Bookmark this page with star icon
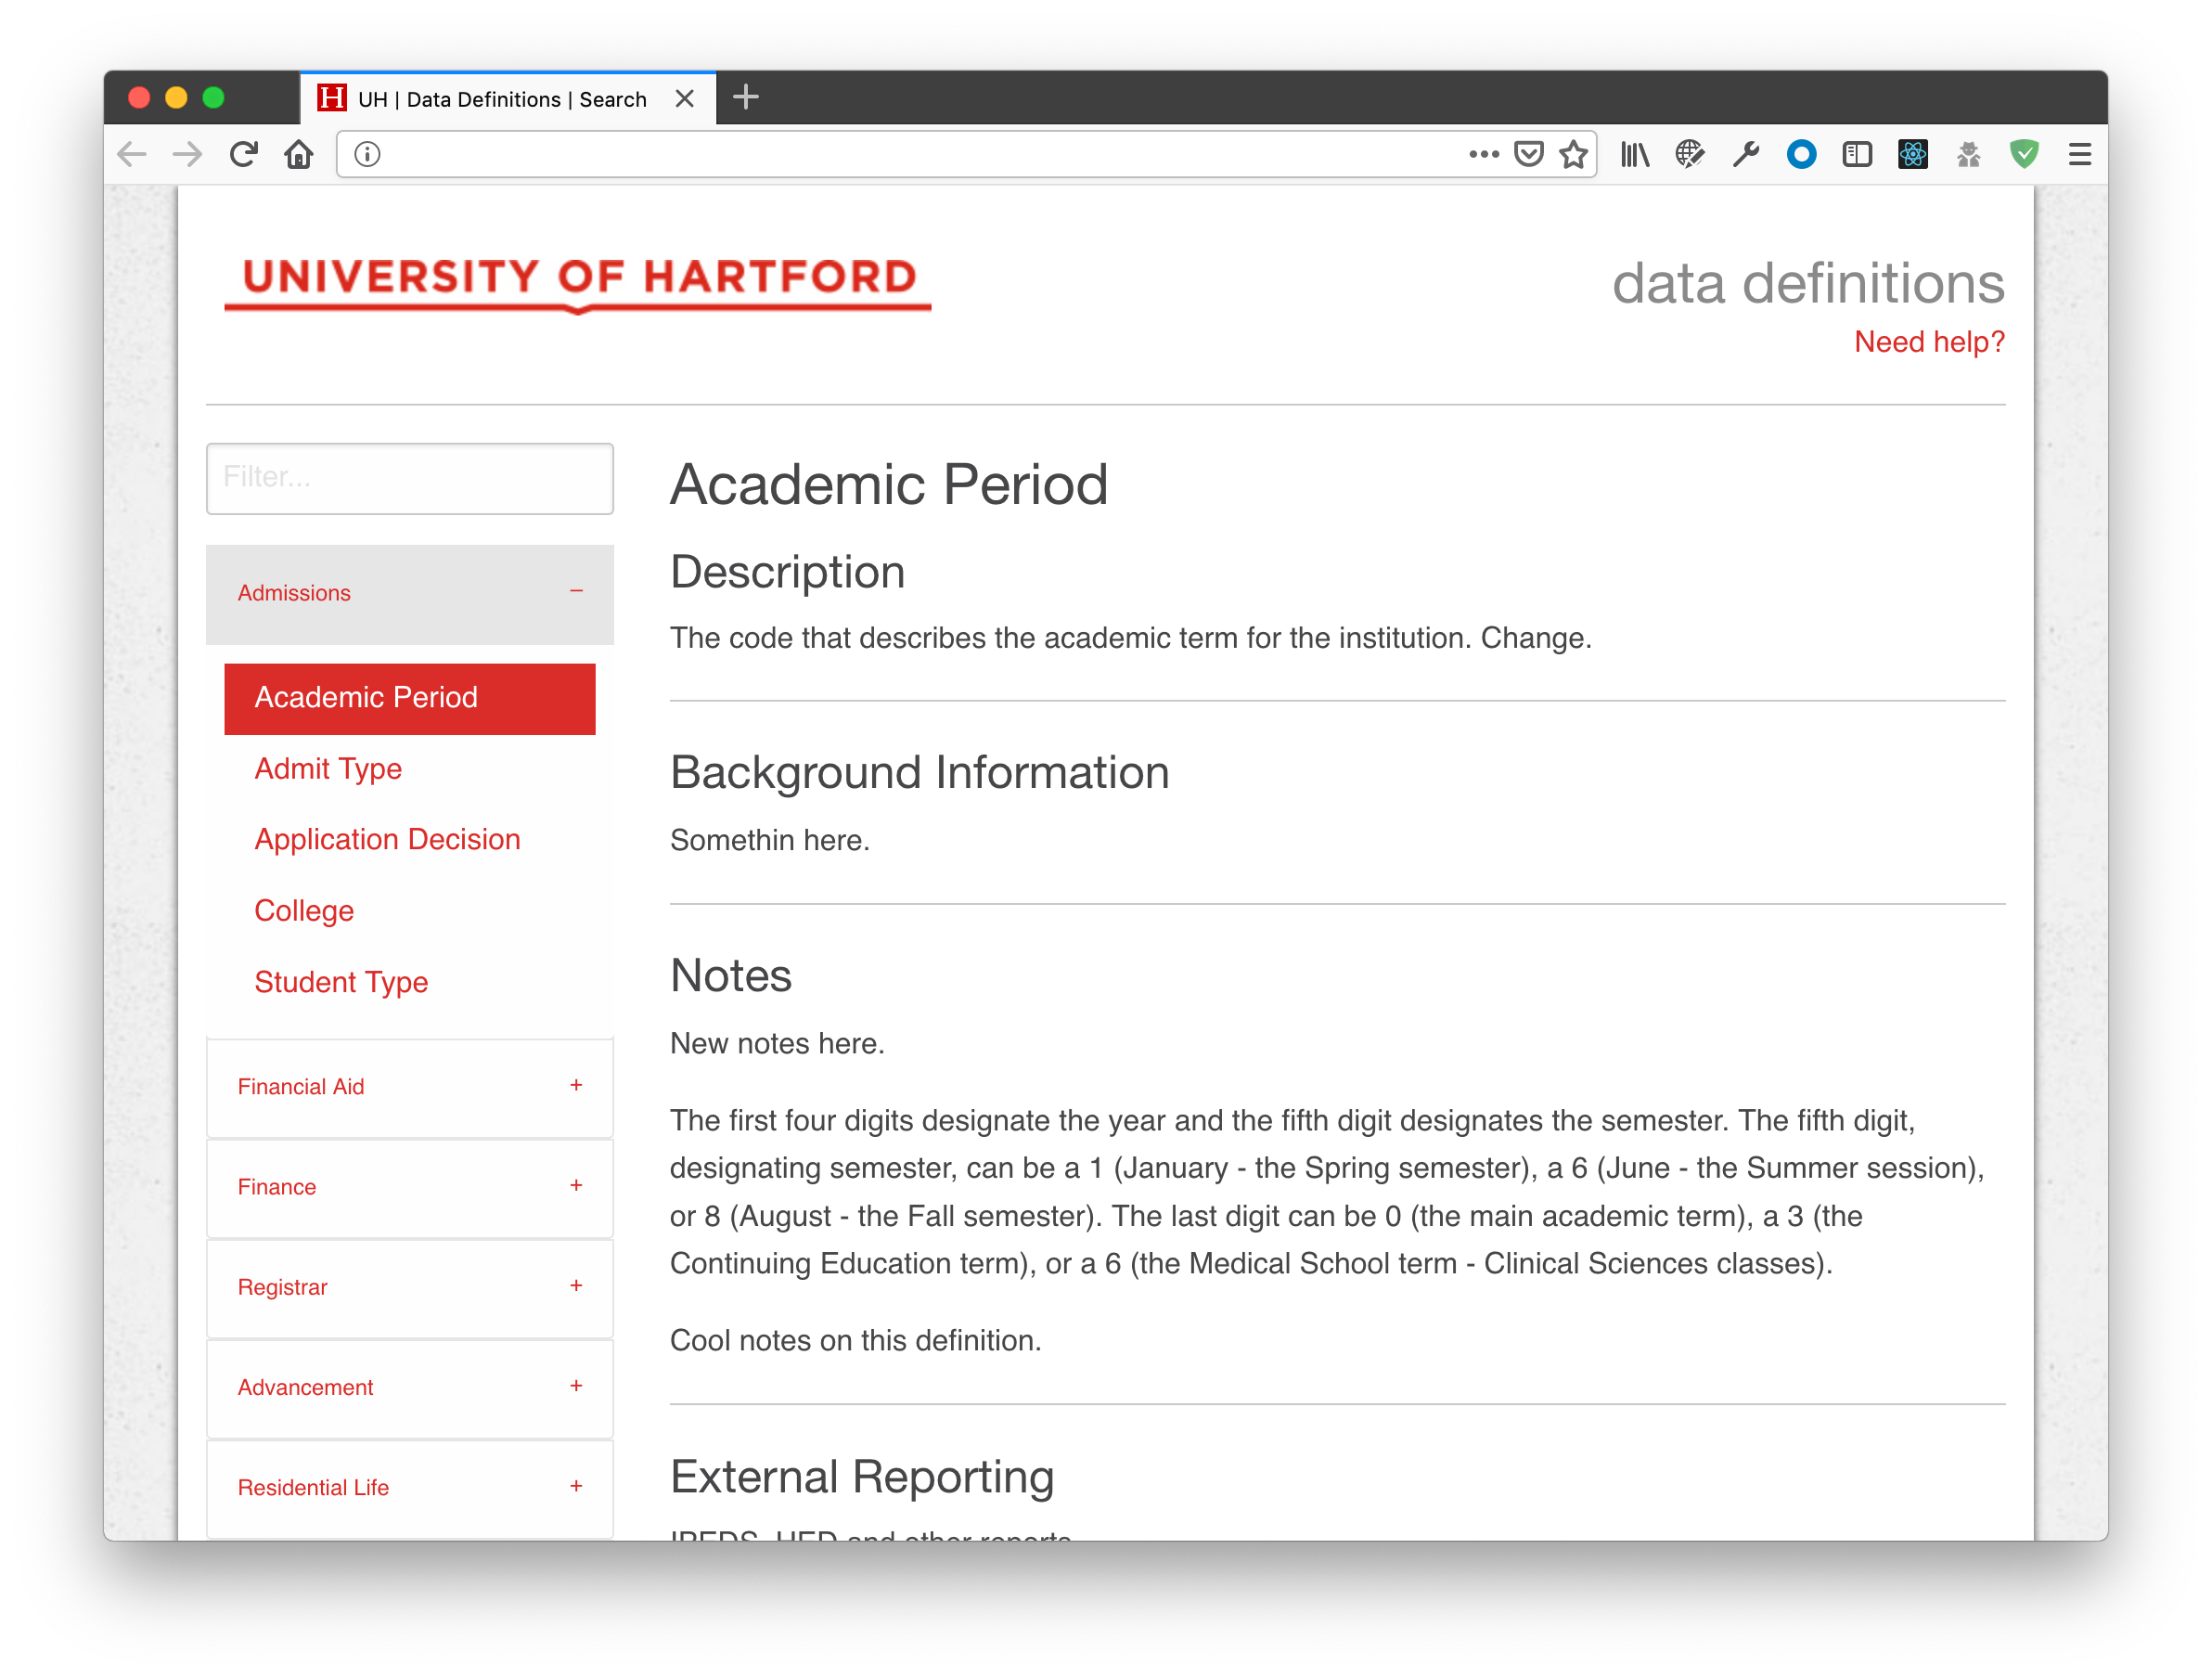2212x1678 pixels. coord(1574,155)
